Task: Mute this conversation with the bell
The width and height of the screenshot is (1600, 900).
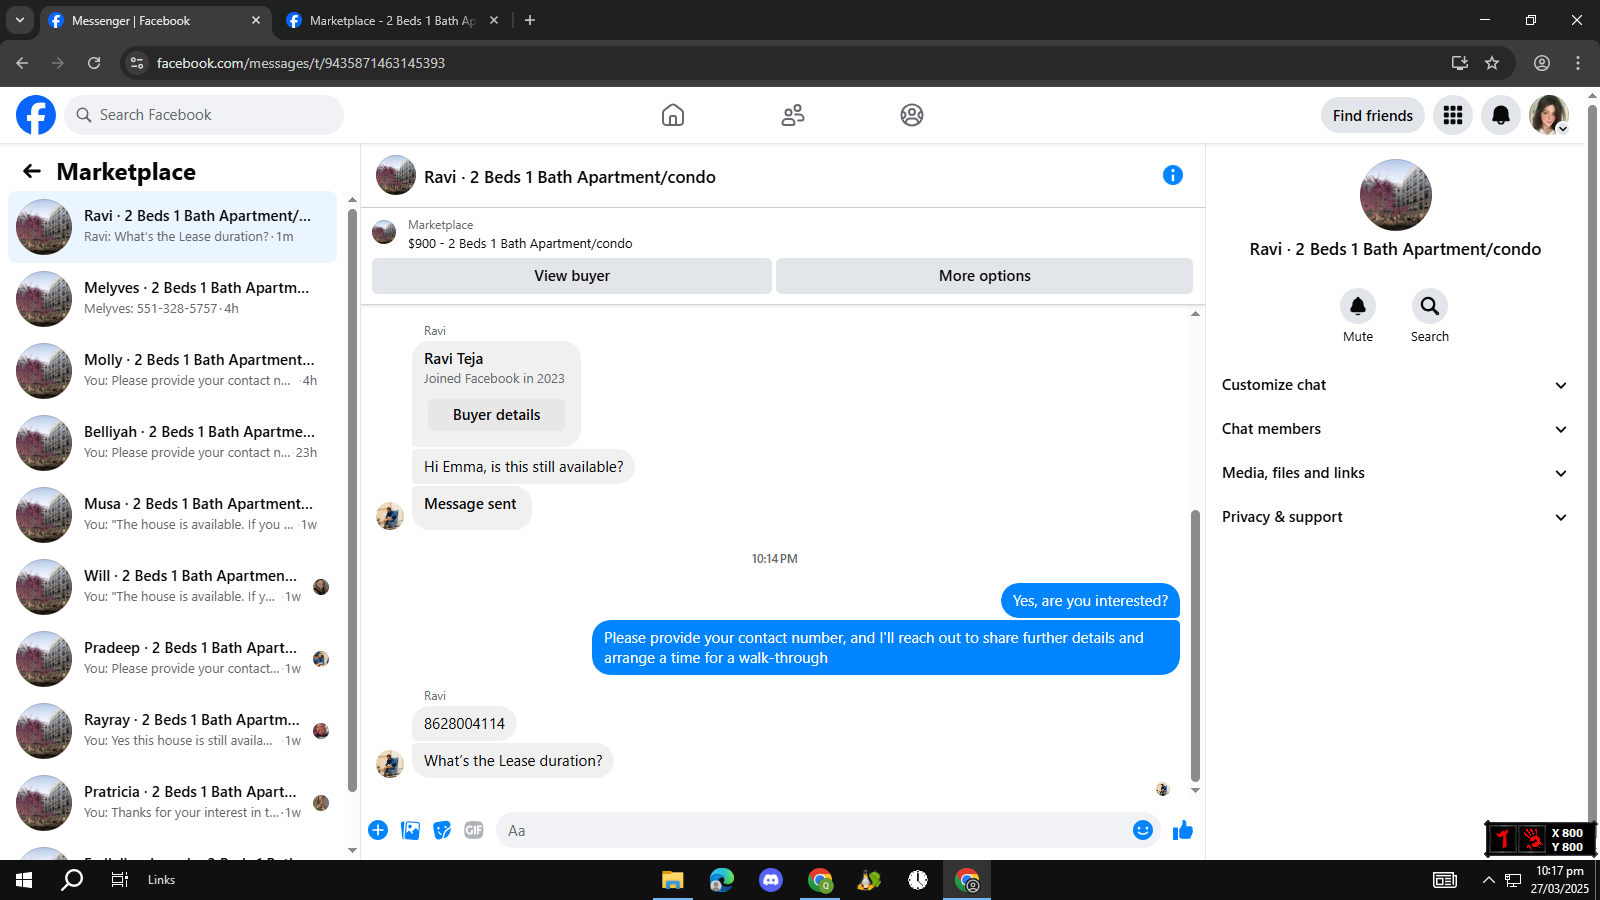Action: click(1358, 306)
